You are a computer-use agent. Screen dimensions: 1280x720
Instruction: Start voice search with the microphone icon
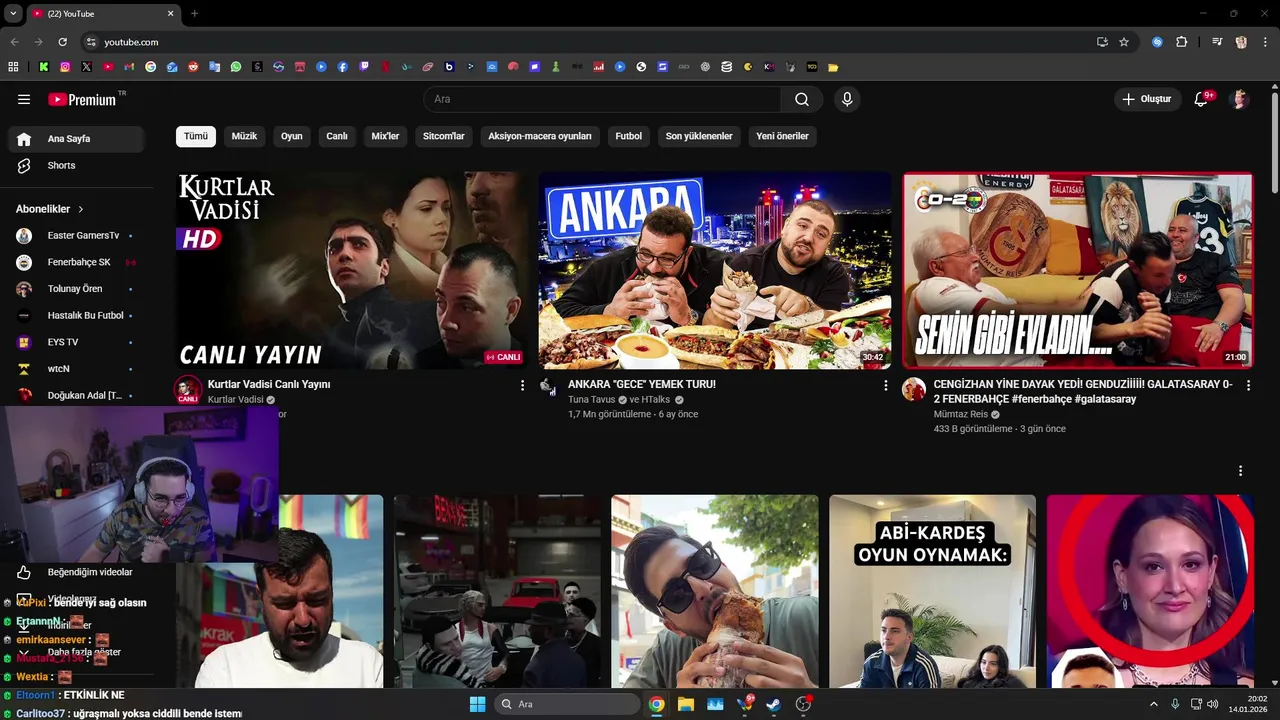[x=847, y=99]
